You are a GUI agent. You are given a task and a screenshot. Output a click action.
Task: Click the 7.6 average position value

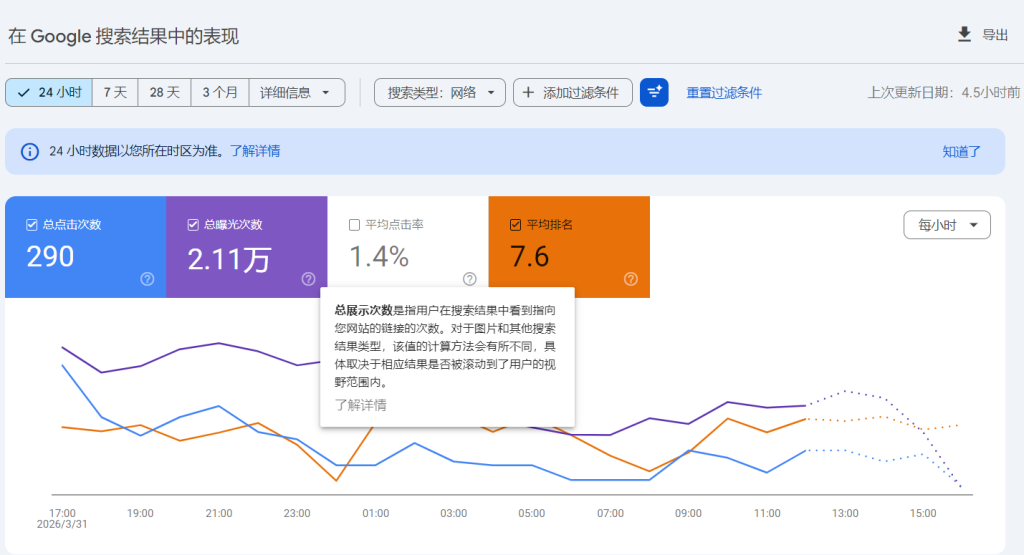click(x=530, y=257)
